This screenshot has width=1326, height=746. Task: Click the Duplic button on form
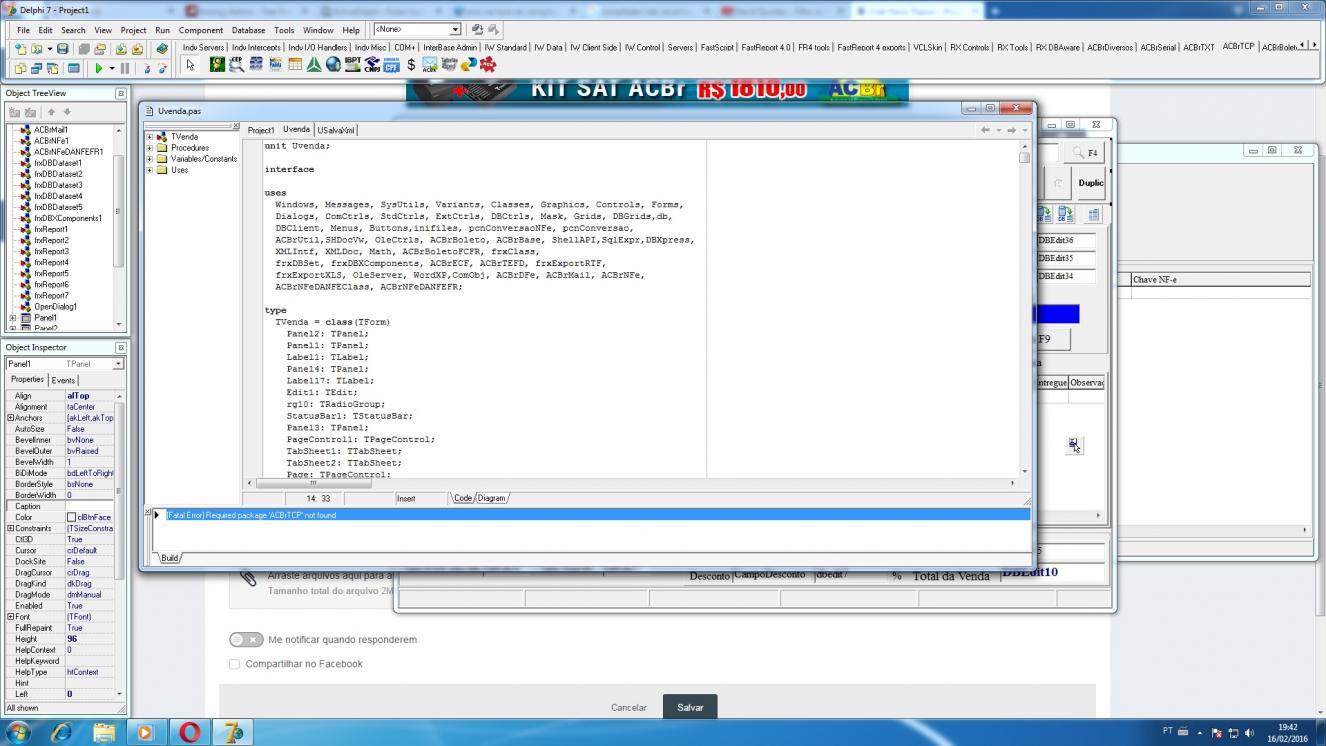click(1090, 183)
